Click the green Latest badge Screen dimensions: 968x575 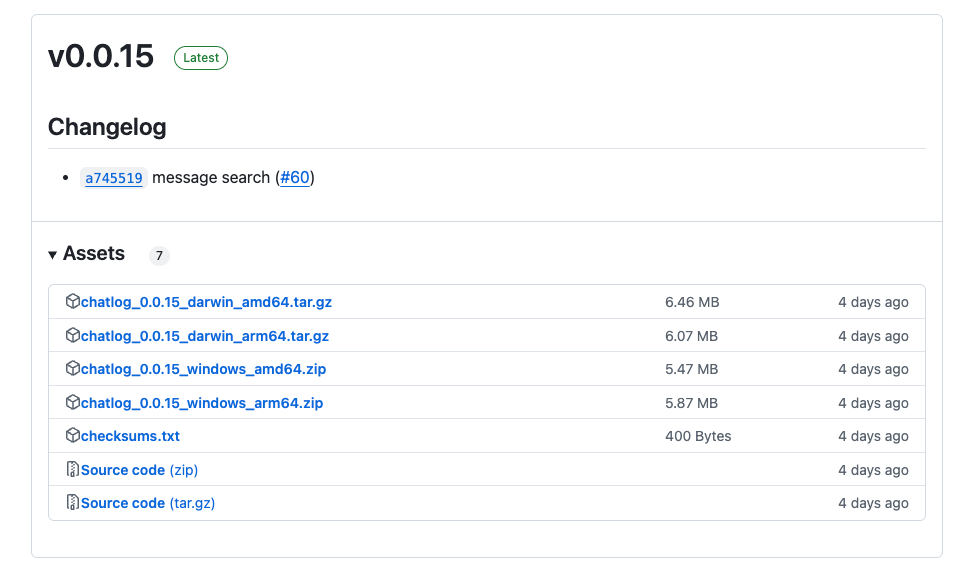[x=201, y=58]
